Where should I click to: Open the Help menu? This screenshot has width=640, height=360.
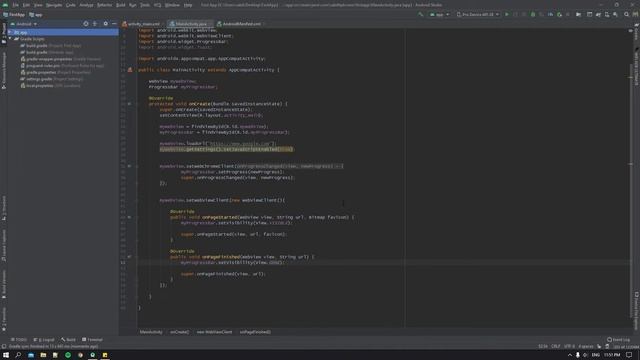point(188,5)
